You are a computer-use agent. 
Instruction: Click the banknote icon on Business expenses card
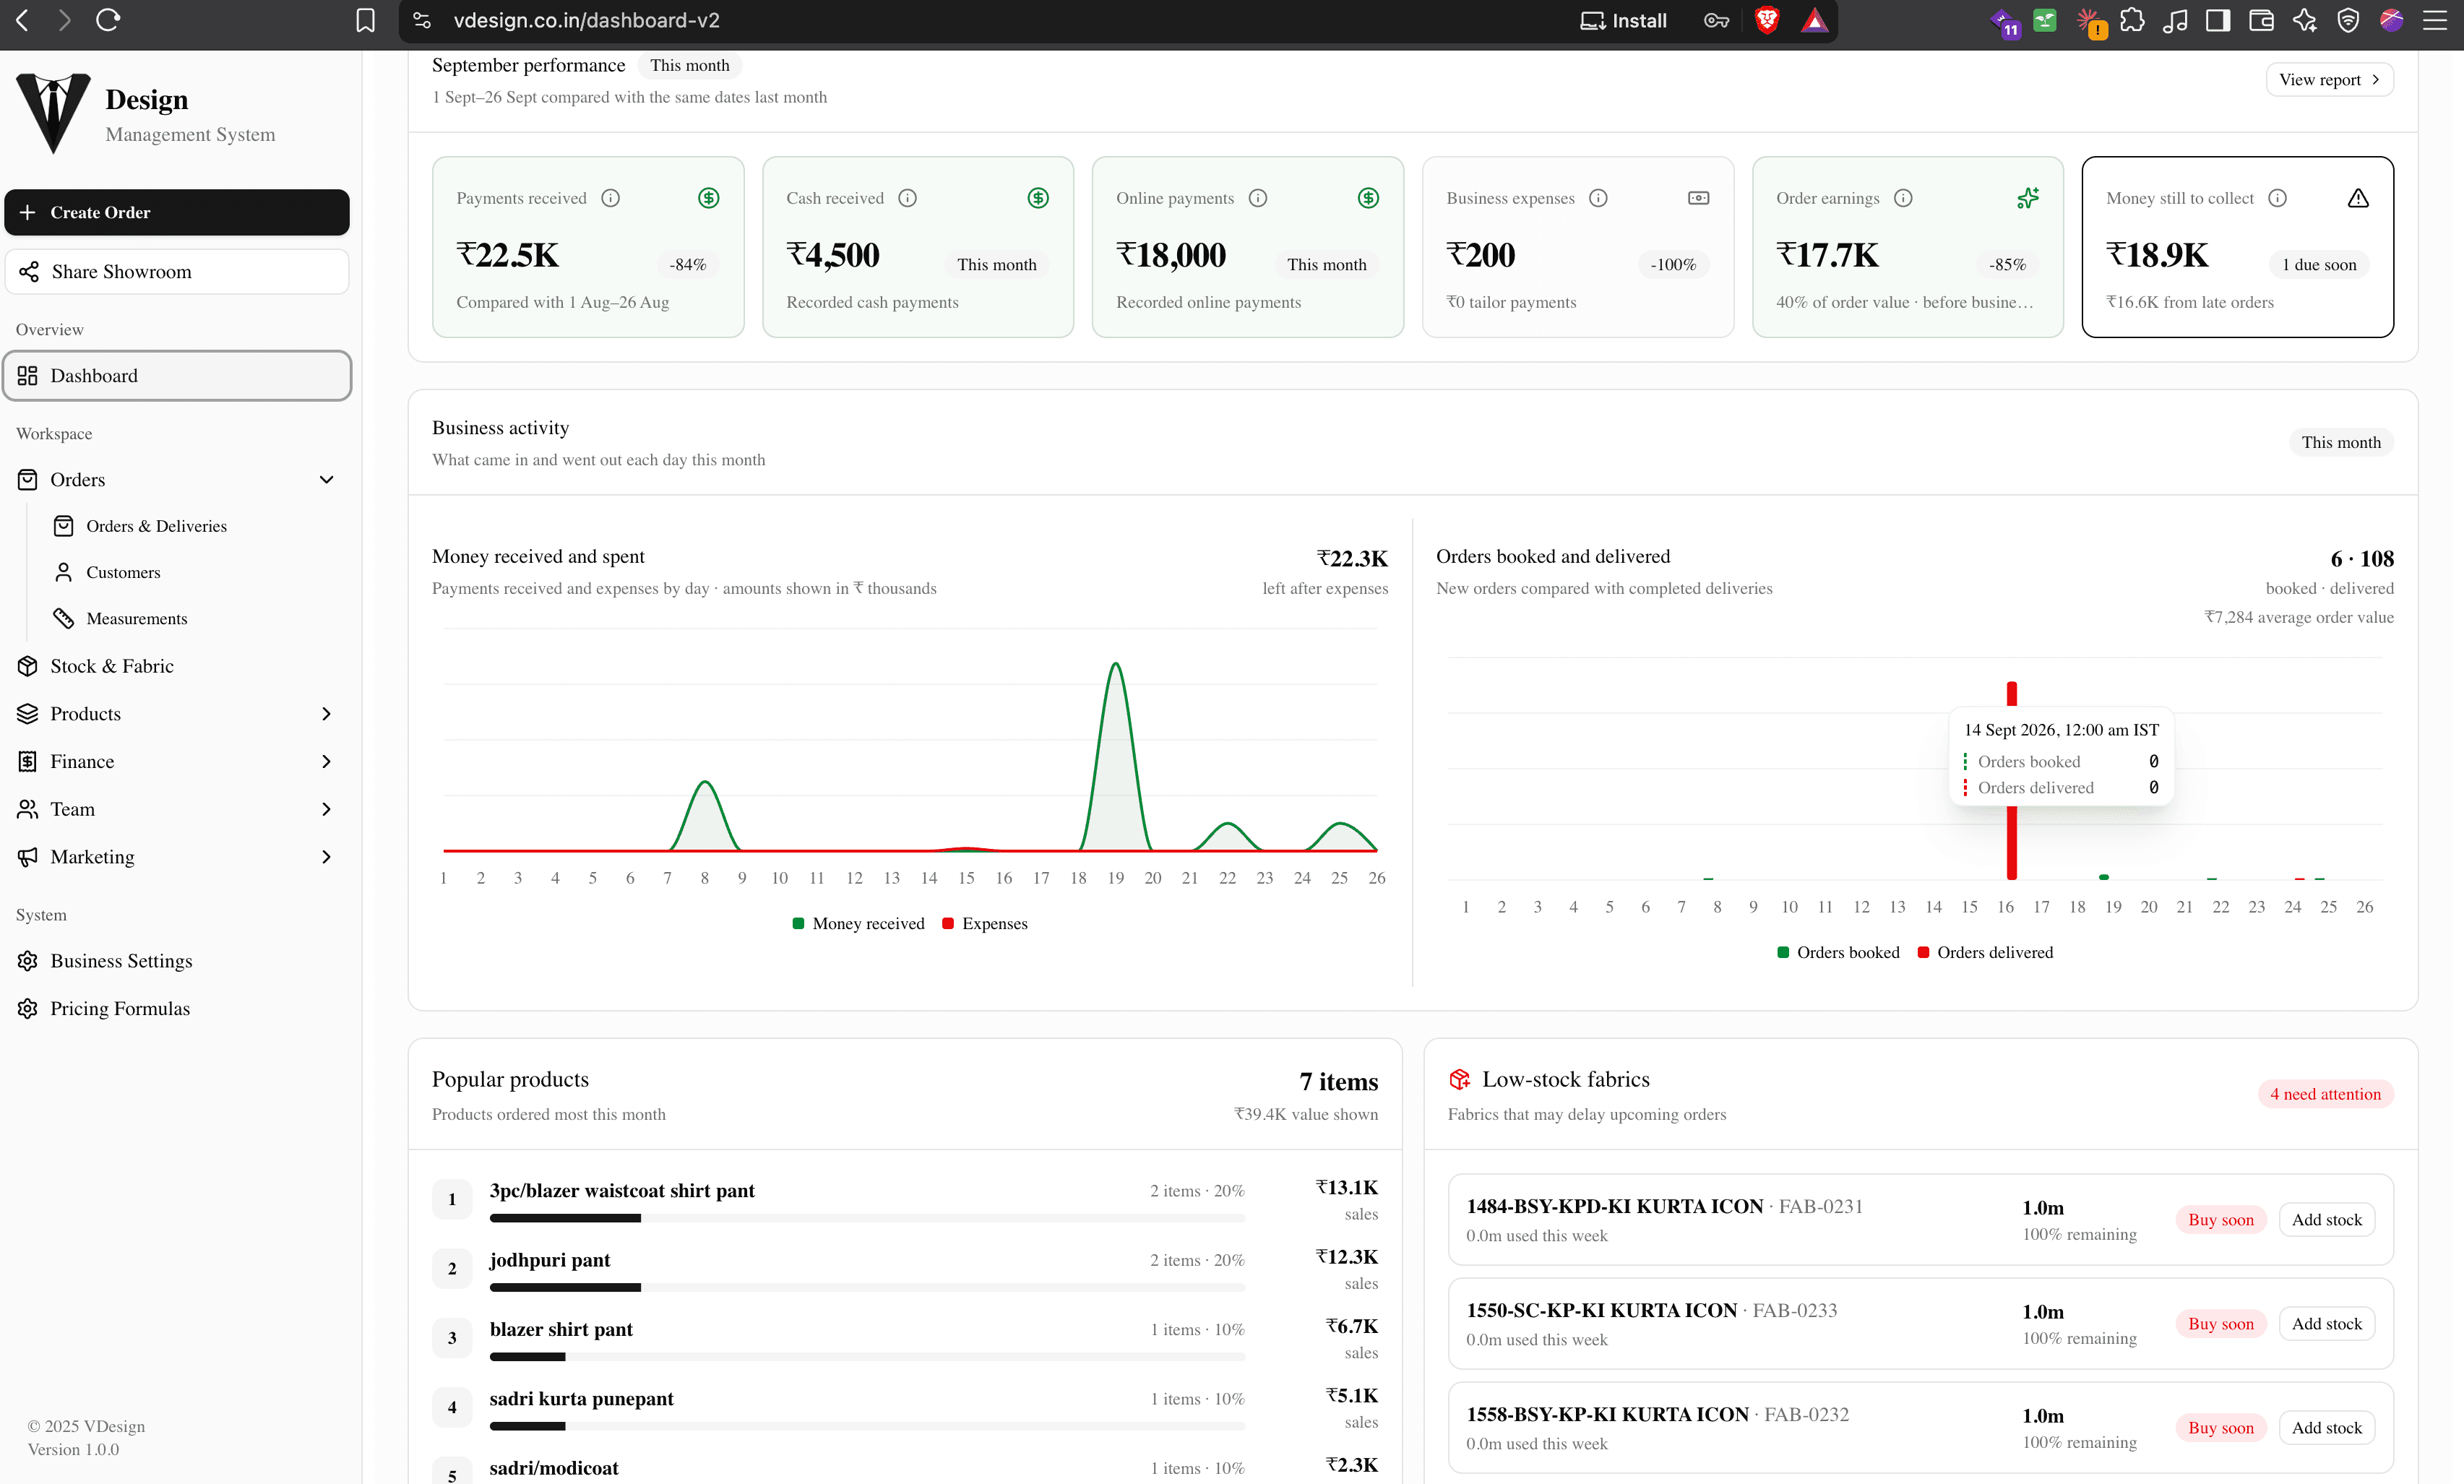coord(1698,198)
